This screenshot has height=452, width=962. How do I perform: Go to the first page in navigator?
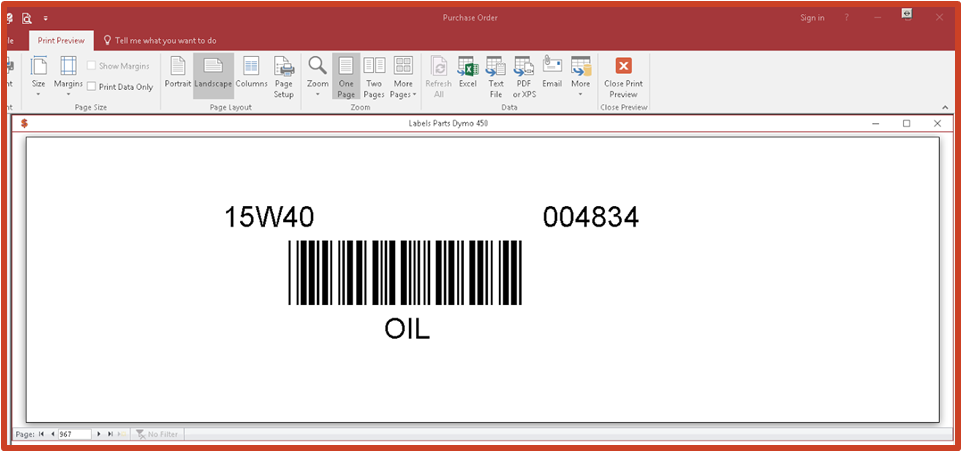pos(41,434)
